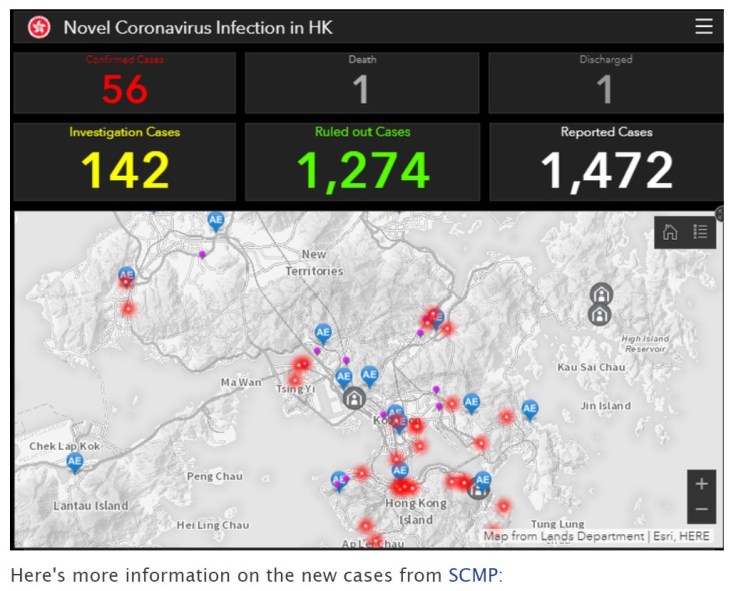The width and height of the screenshot is (736, 591).
Task: Click the Ruled out Cases 1,274 panel
Action: pyautogui.click(x=362, y=162)
